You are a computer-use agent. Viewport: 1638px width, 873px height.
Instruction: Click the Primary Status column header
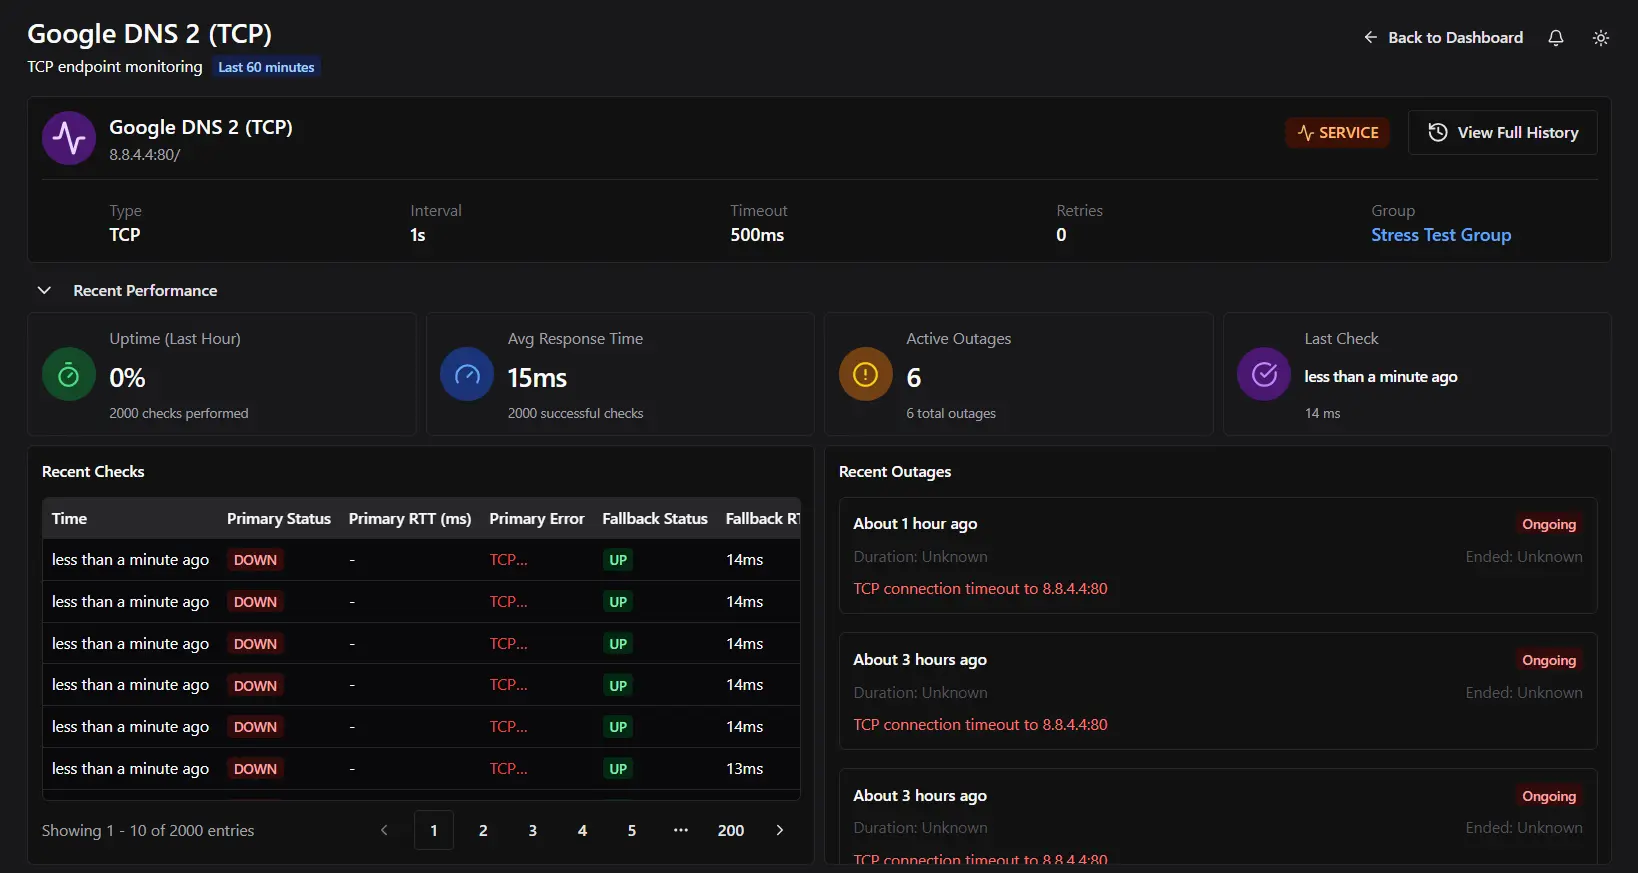click(278, 519)
